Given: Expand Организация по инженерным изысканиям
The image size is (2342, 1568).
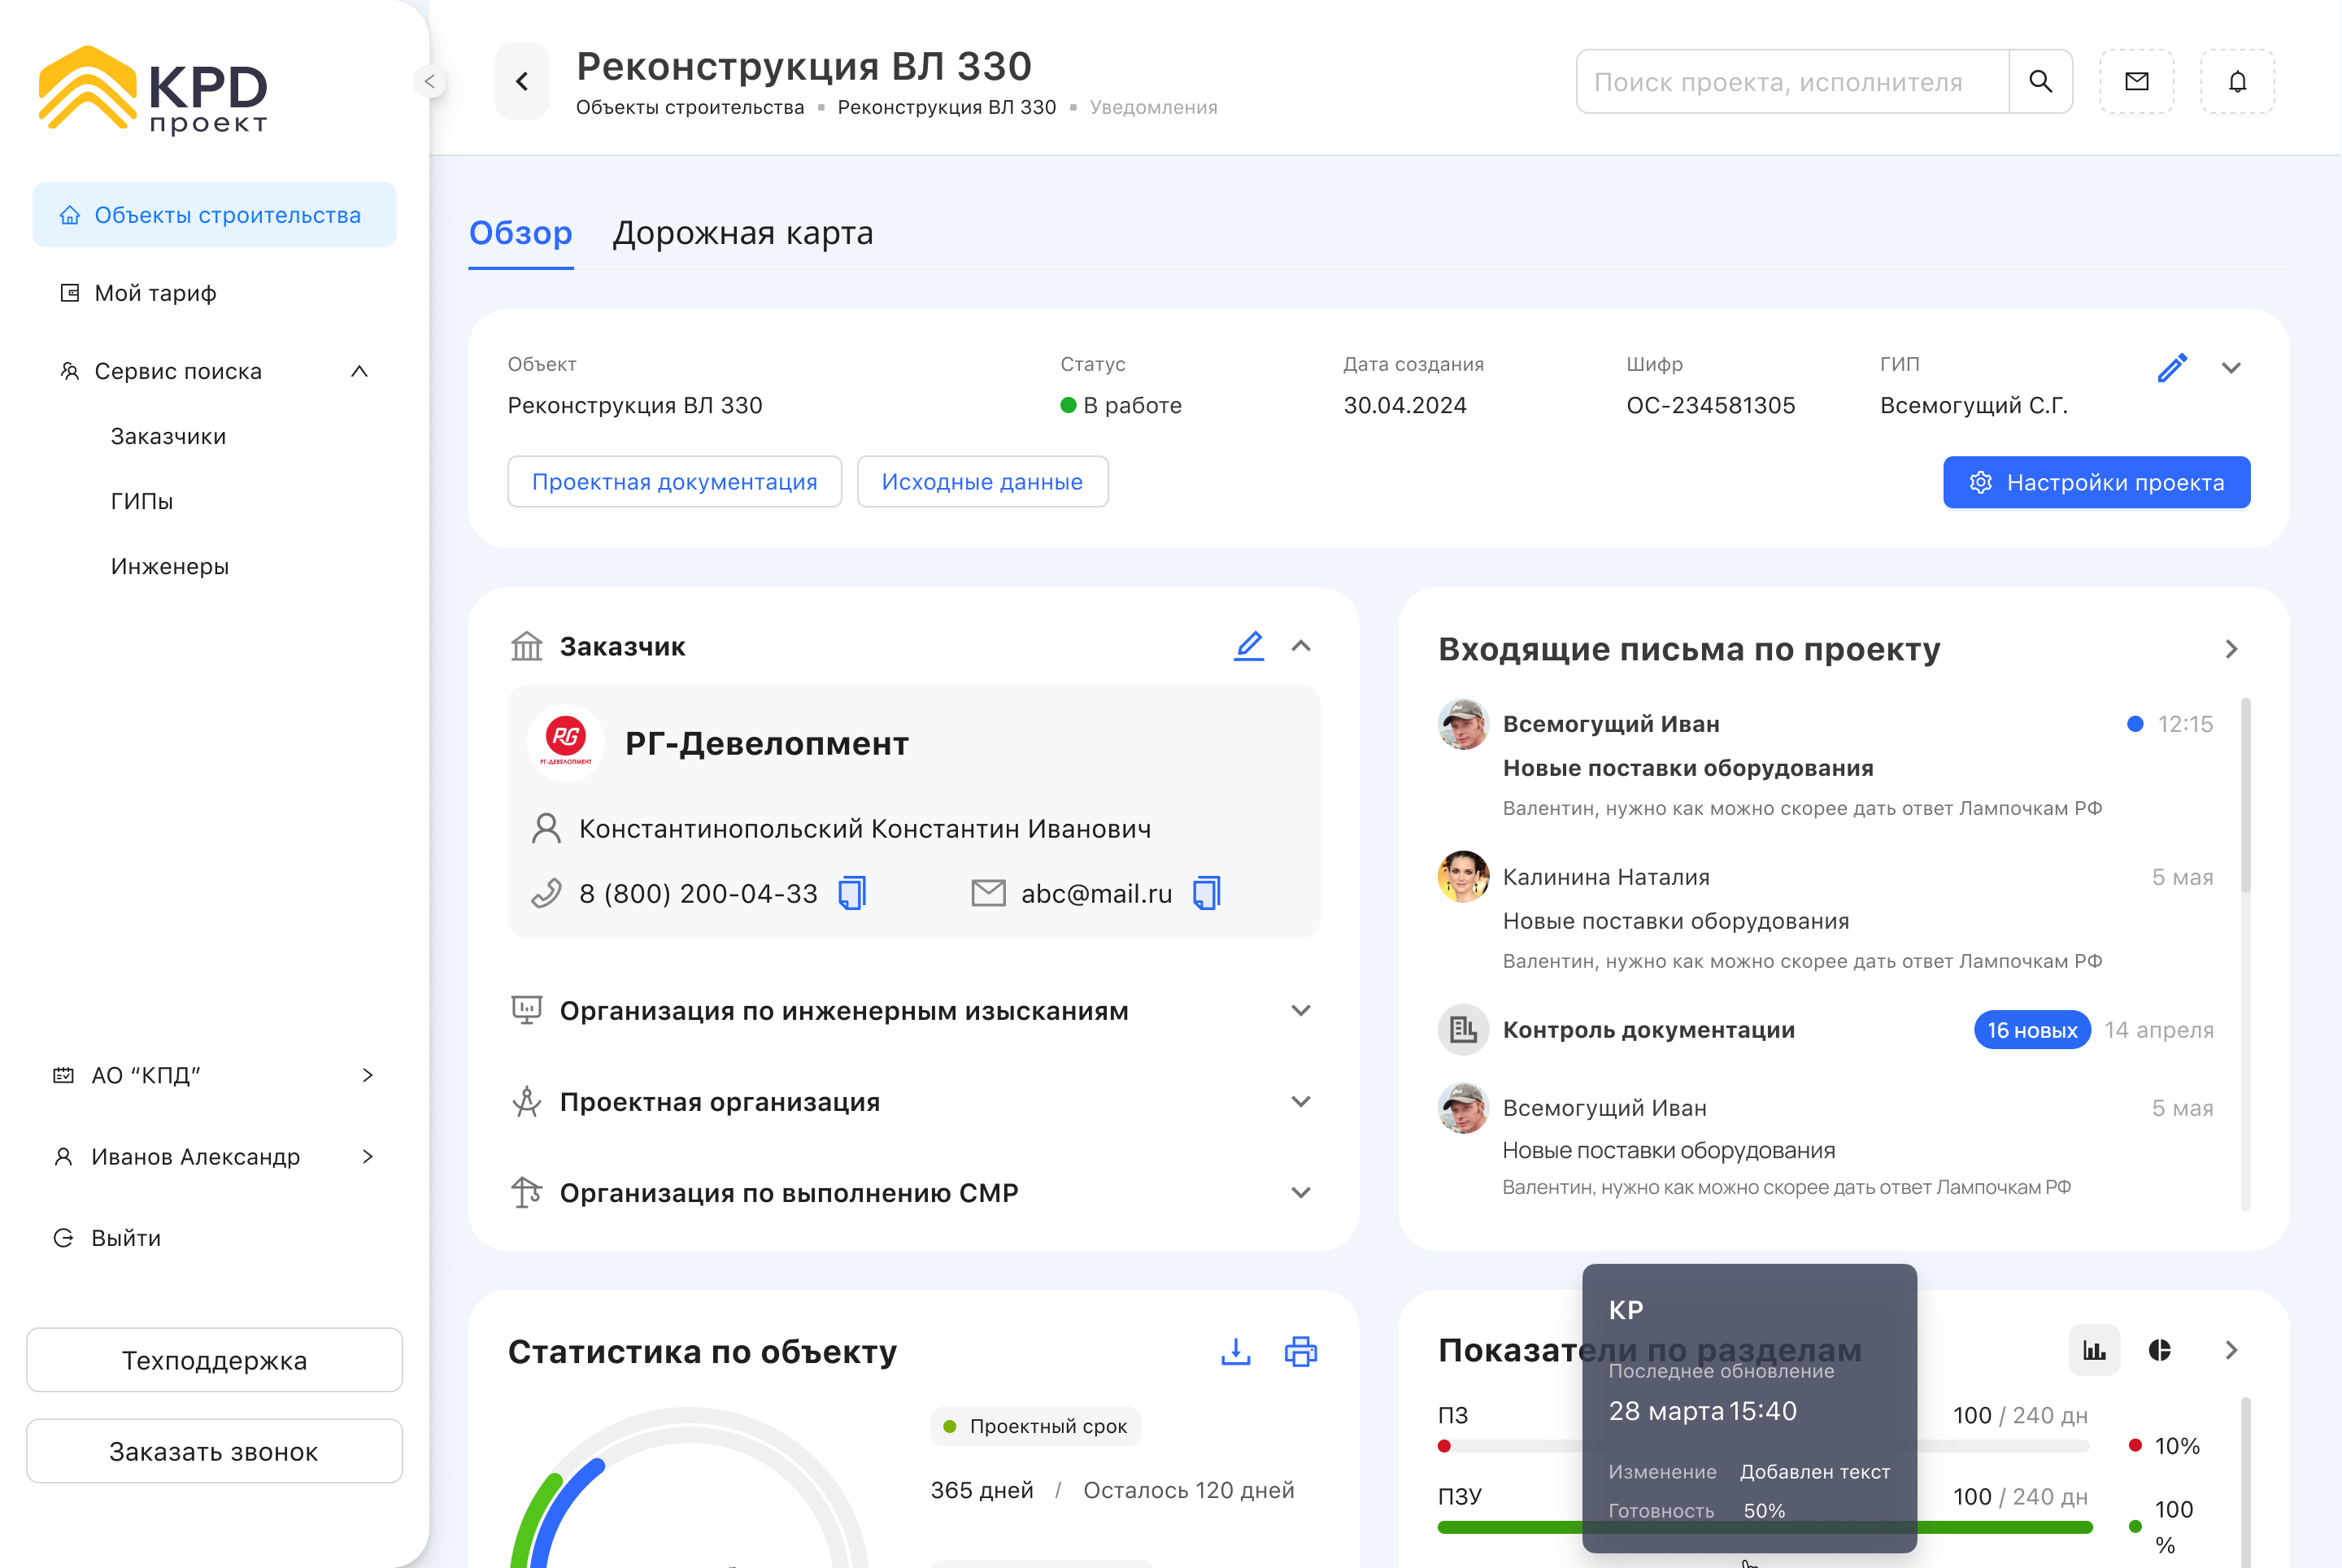Looking at the screenshot, I should tap(1301, 1010).
